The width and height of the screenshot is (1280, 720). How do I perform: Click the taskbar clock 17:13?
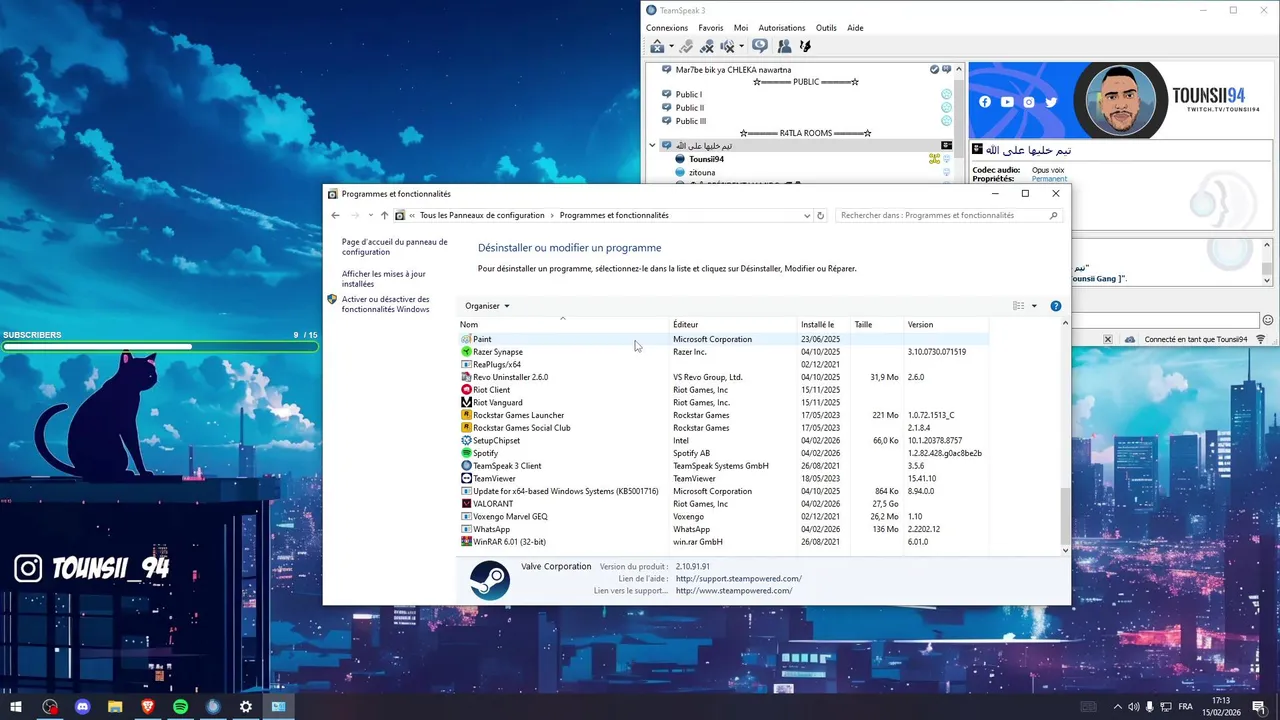tap(1220, 701)
